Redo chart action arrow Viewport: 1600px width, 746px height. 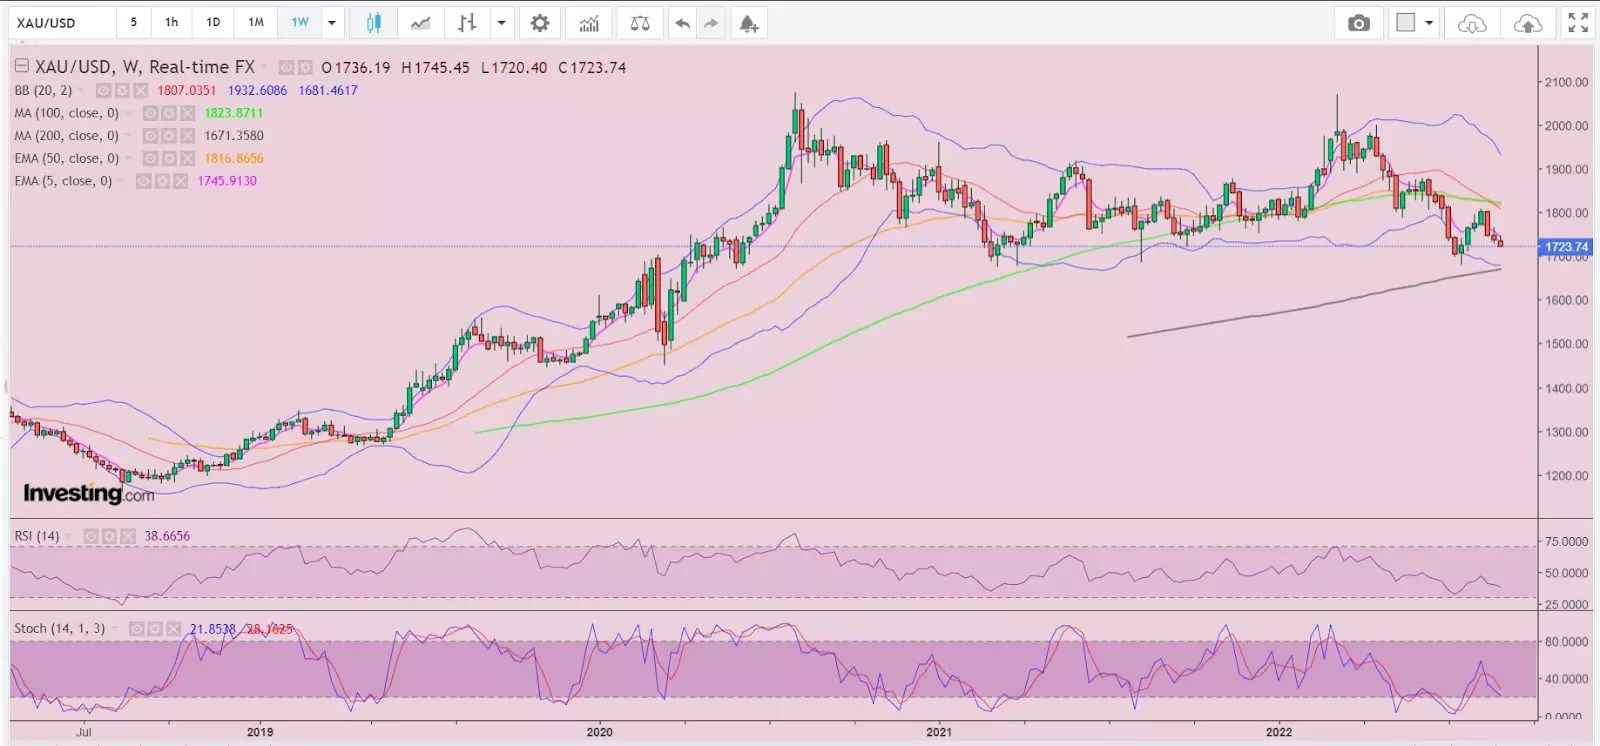click(711, 23)
